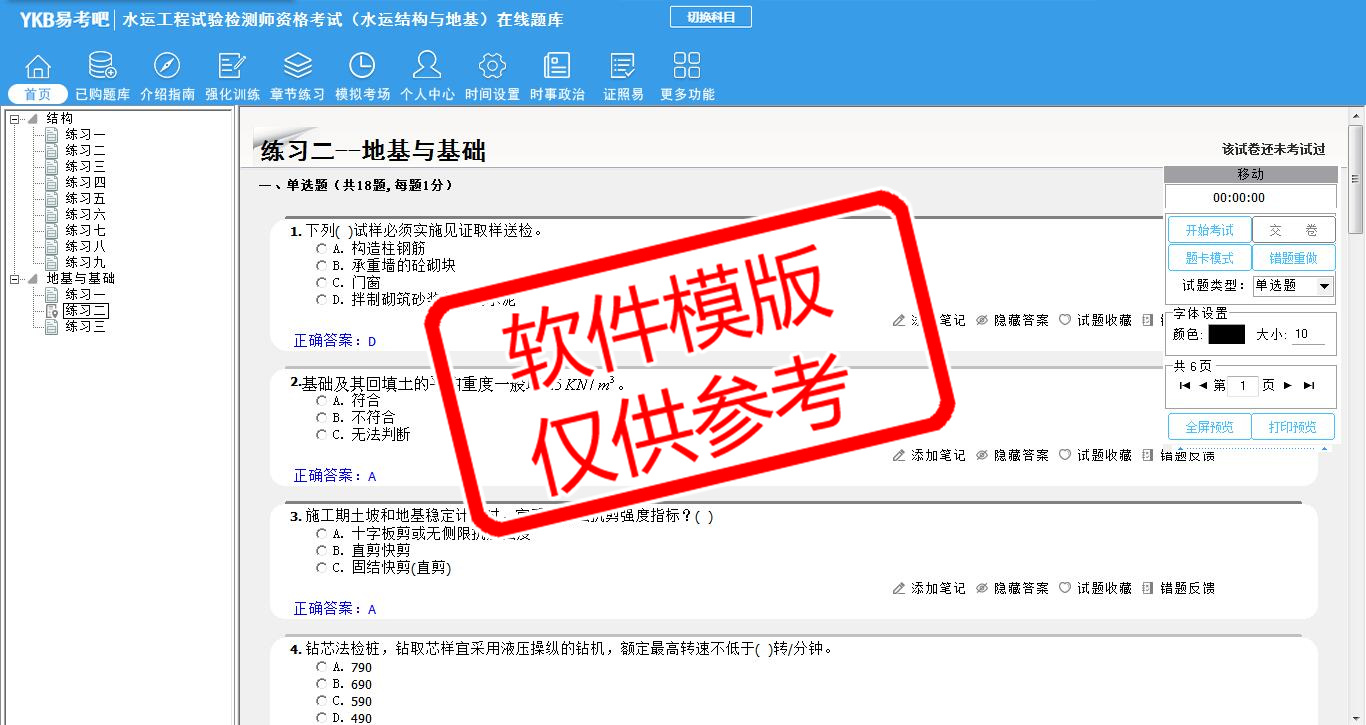Click the 开始考试 button
1366x725 pixels.
(1209, 230)
